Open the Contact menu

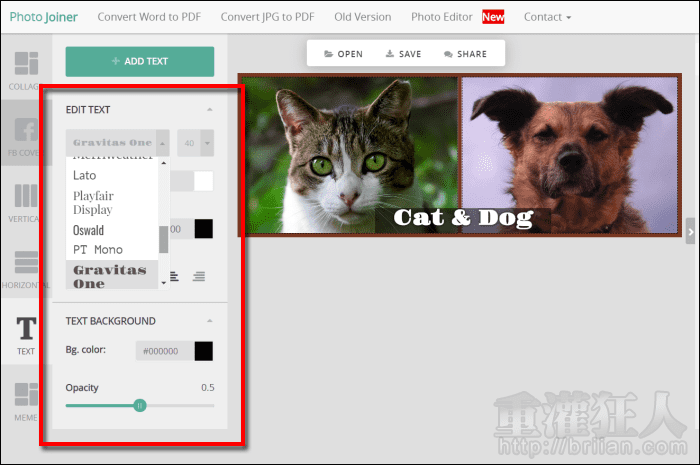(547, 17)
